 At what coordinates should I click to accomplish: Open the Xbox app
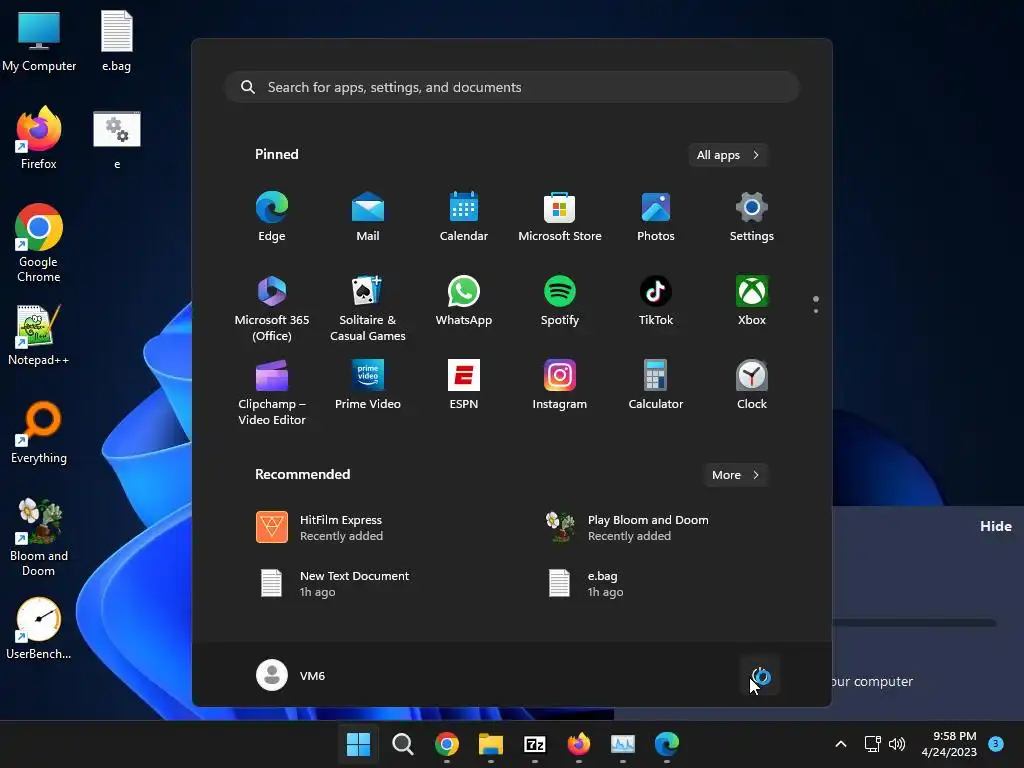(752, 301)
